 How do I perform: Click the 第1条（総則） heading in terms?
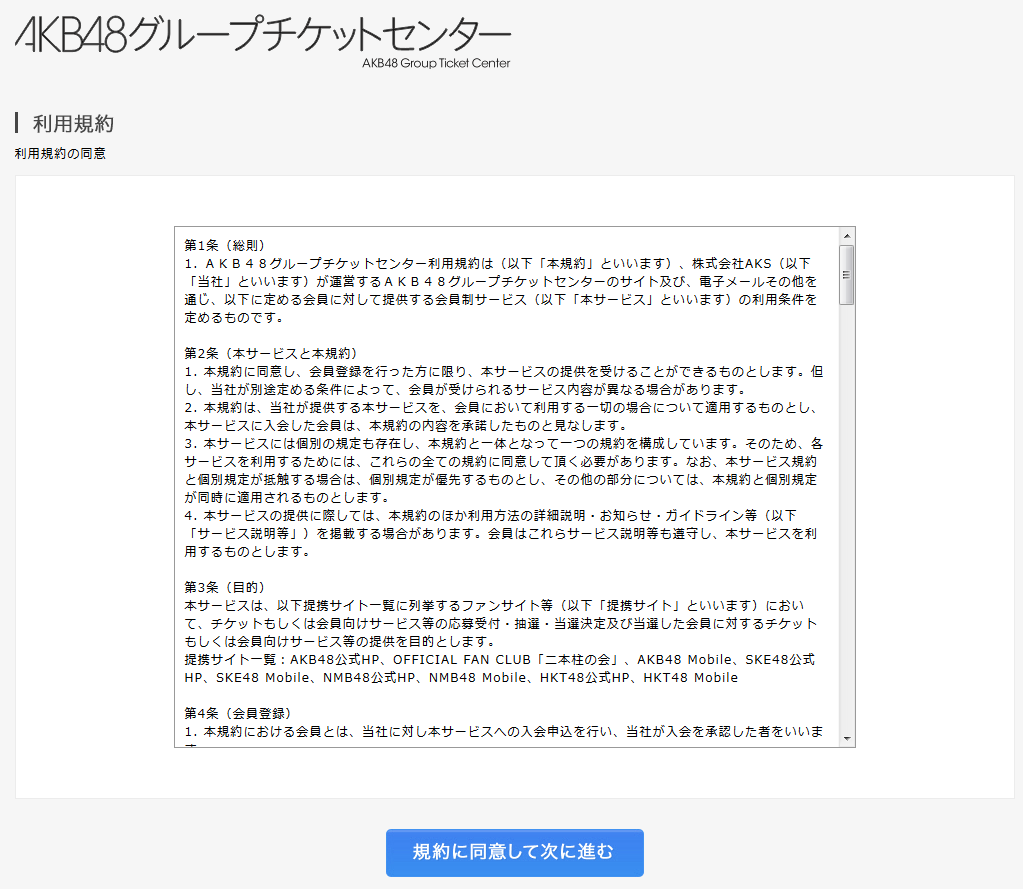(224, 245)
